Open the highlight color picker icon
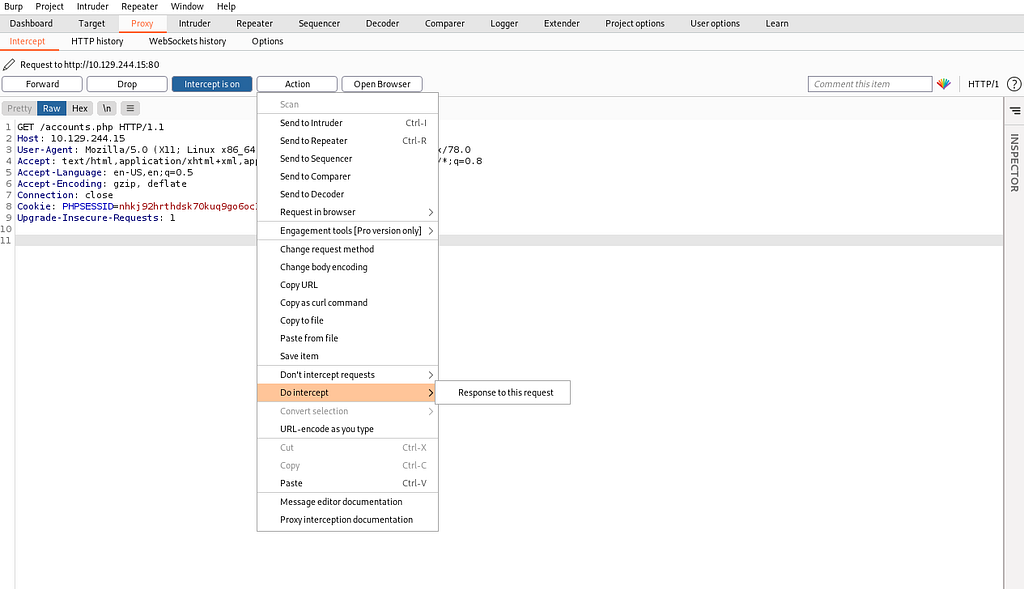 944,84
